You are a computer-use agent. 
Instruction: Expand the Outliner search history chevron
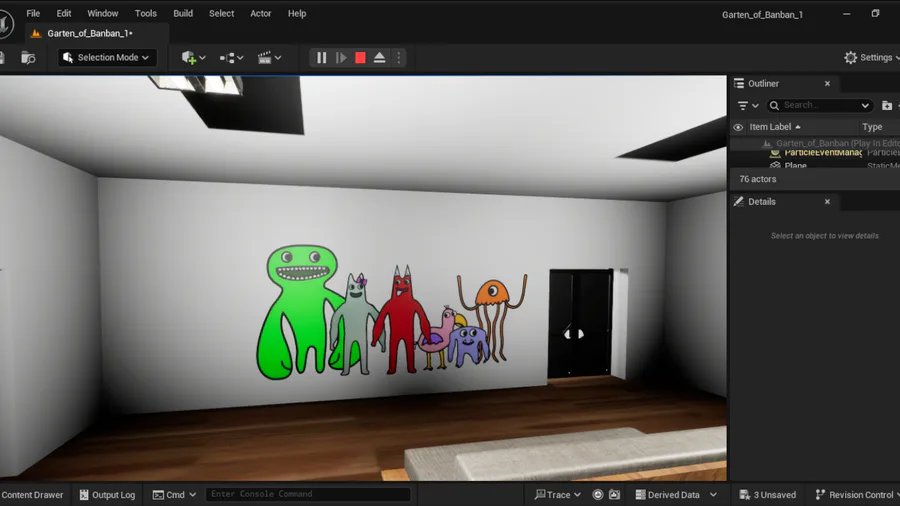point(865,106)
